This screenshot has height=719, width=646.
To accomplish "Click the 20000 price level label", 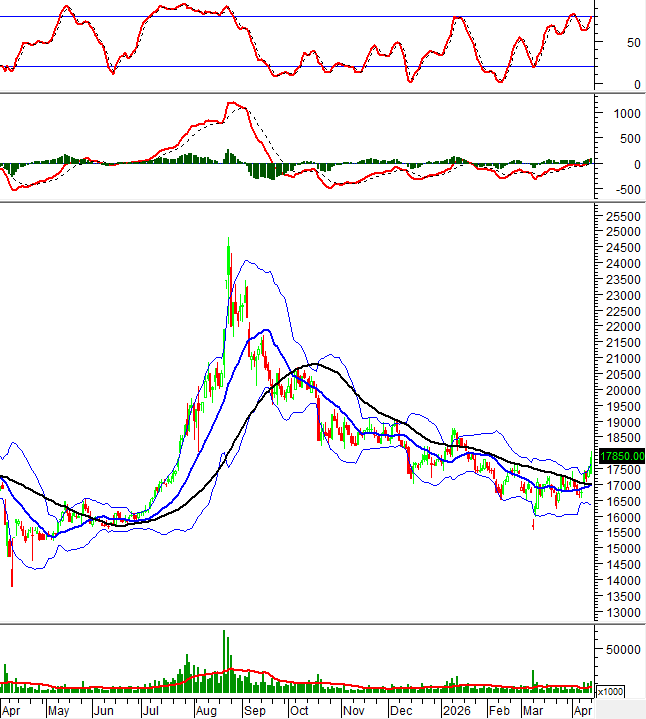I will click(623, 390).
